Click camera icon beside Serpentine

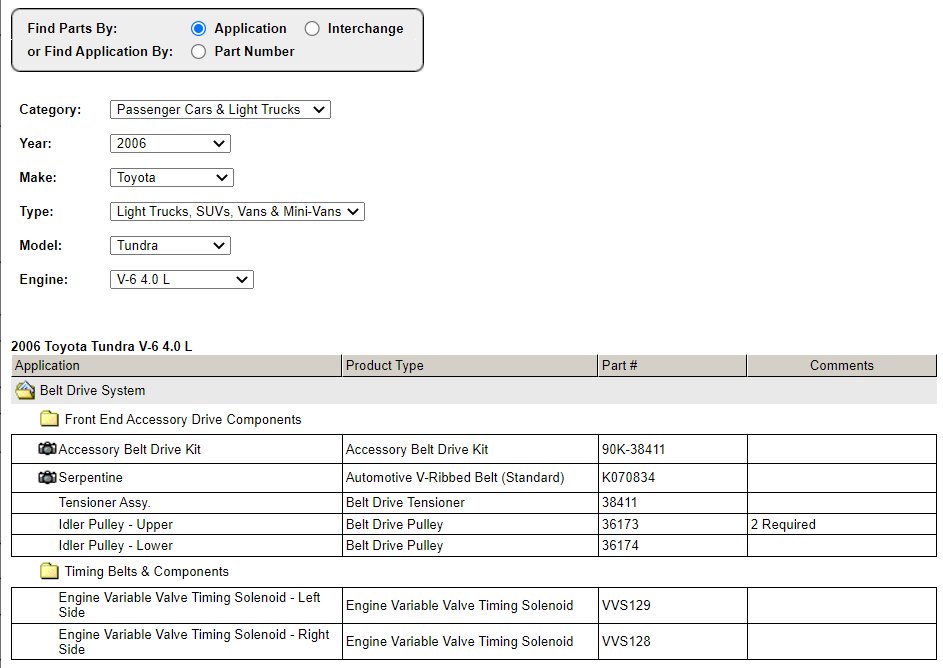coord(48,477)
